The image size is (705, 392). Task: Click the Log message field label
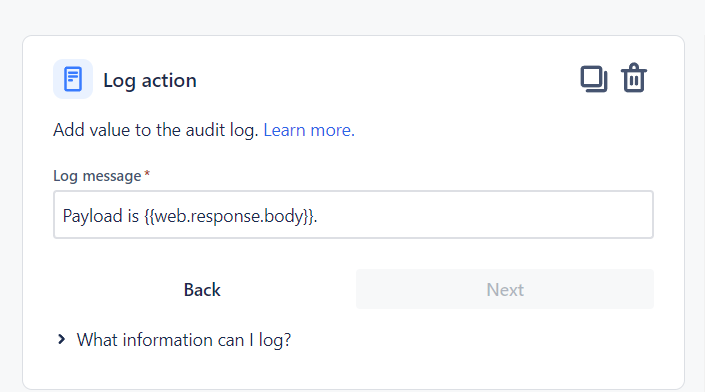tap(97, 176)
